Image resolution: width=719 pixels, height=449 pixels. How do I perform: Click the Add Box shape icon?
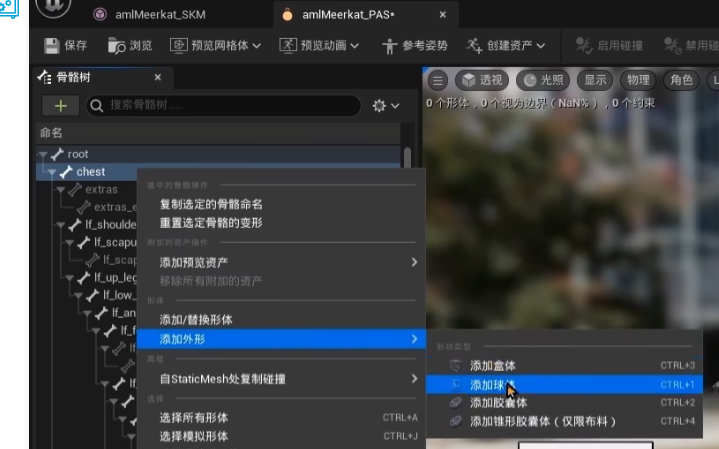click(x=455, y=366)
